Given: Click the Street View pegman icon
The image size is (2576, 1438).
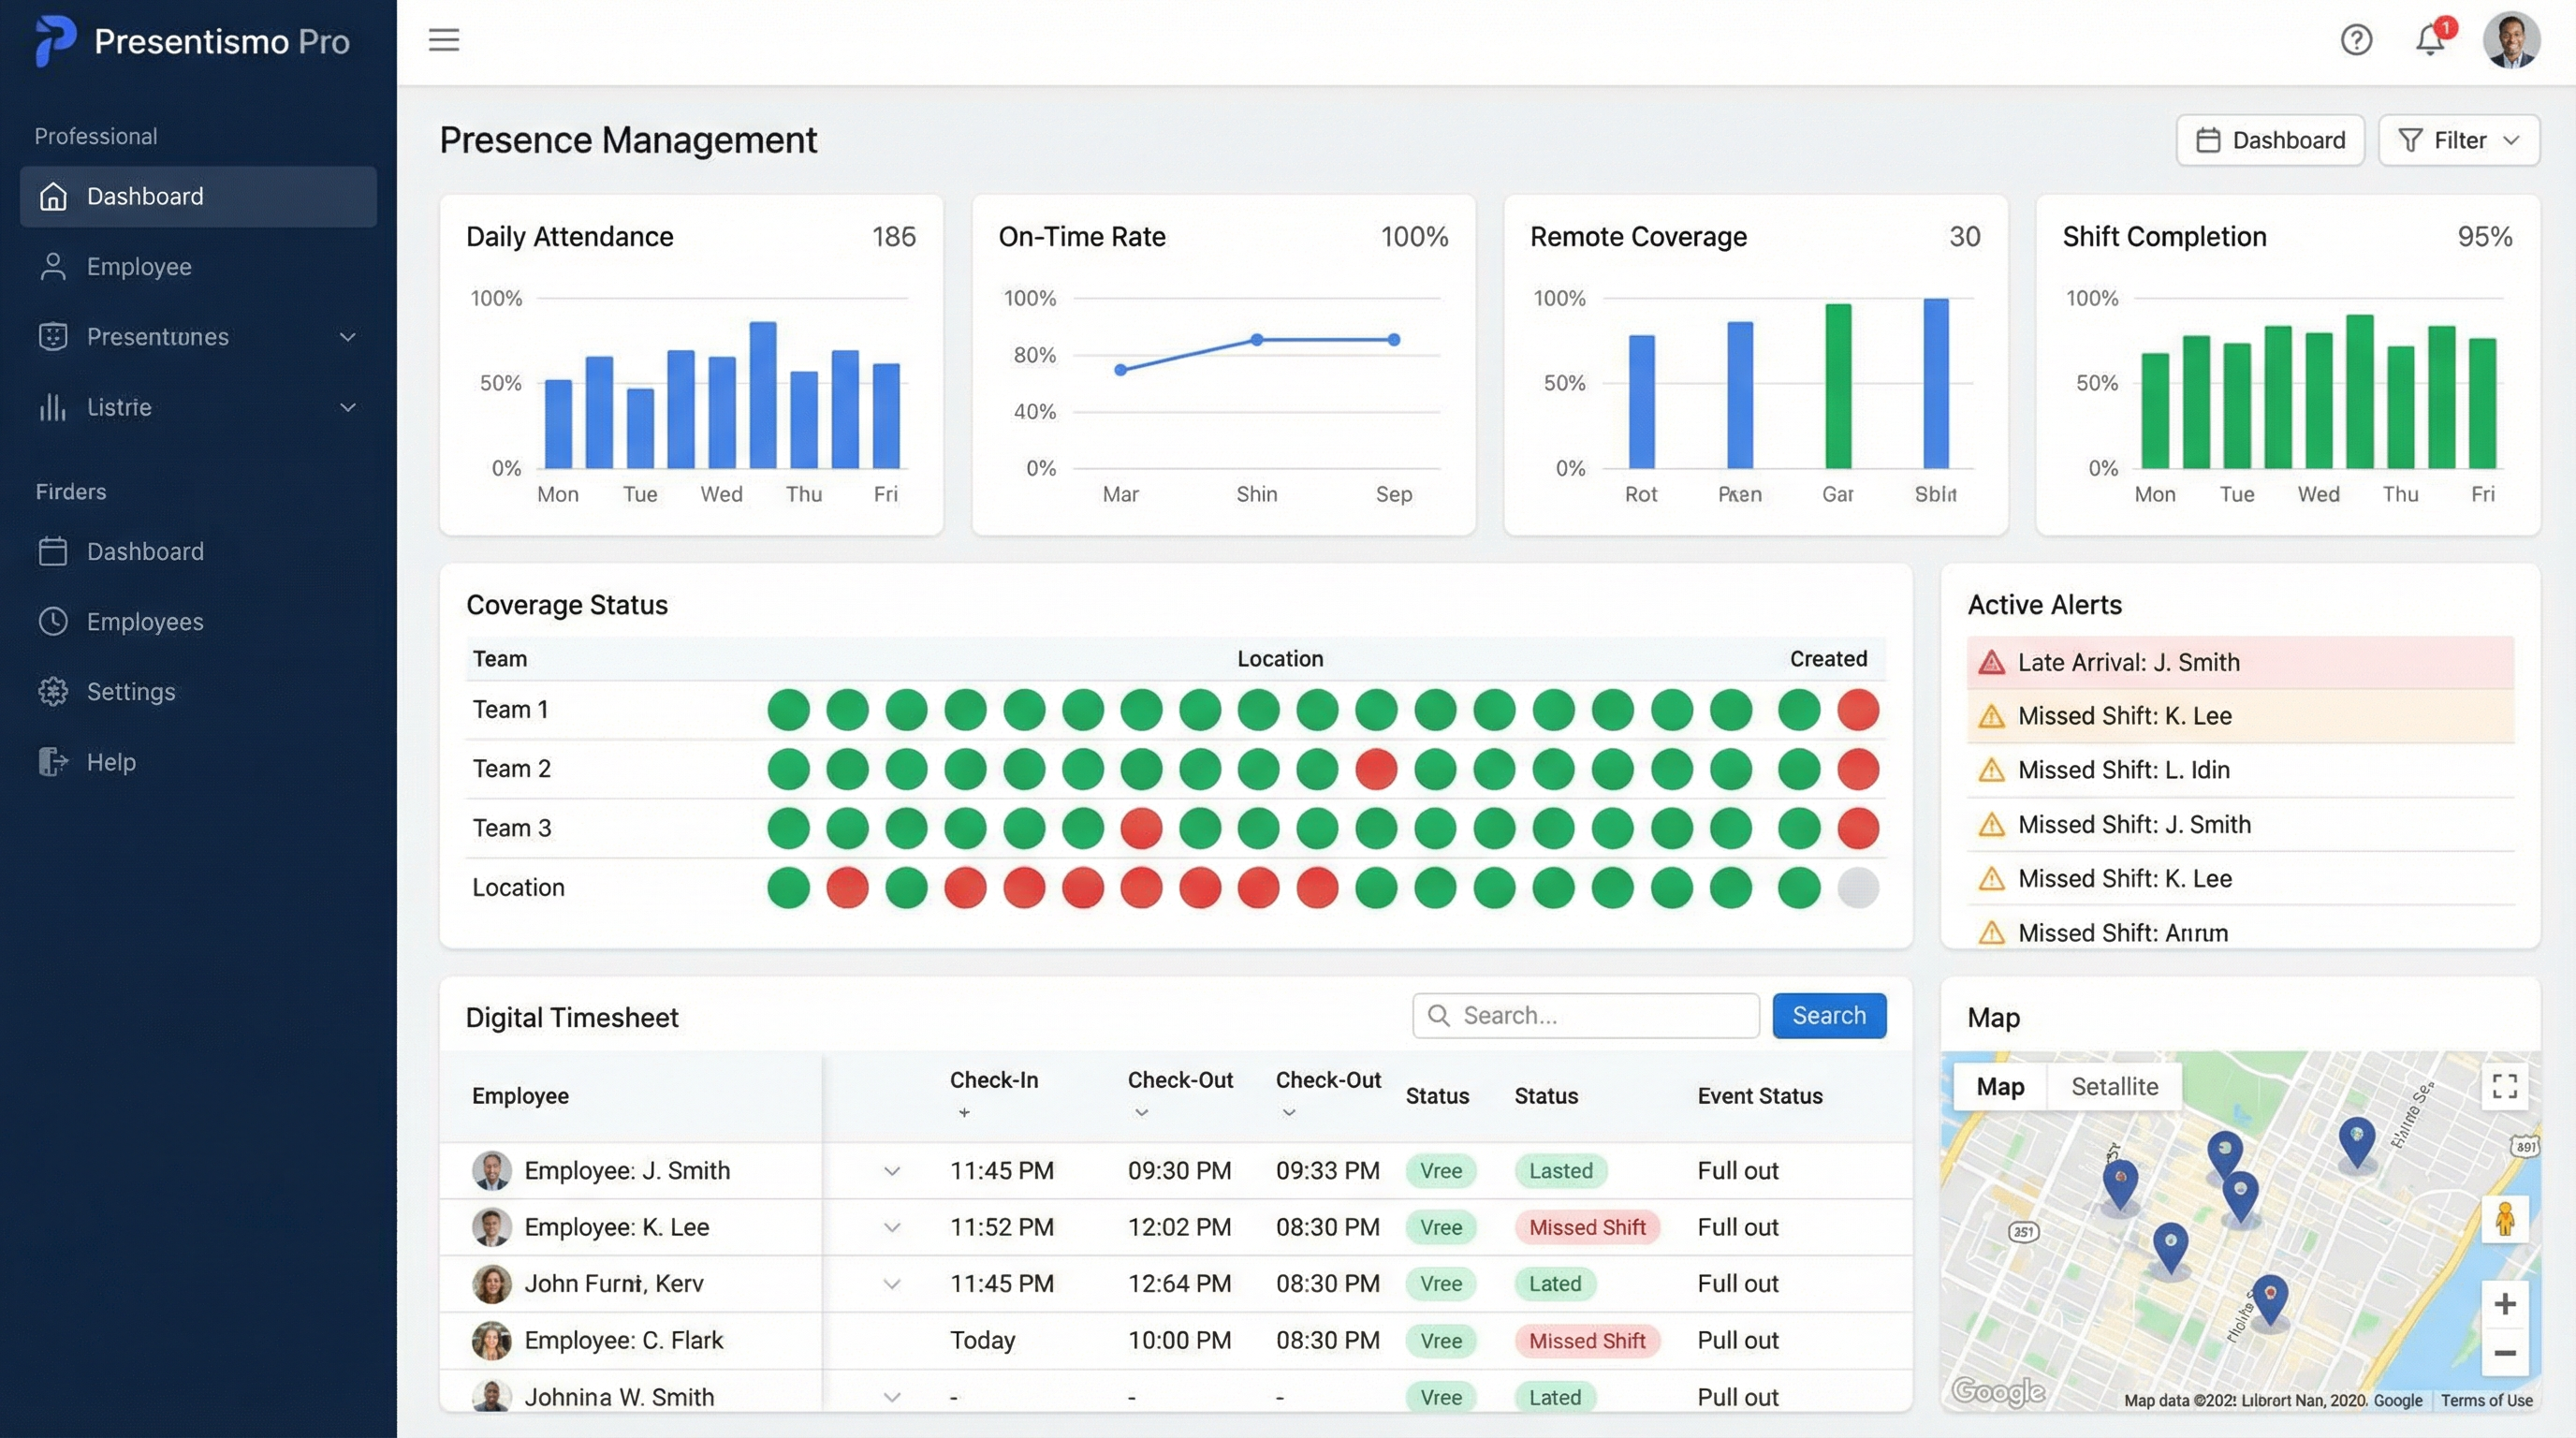Looking at the screenshot, I should point(2504,1219).
